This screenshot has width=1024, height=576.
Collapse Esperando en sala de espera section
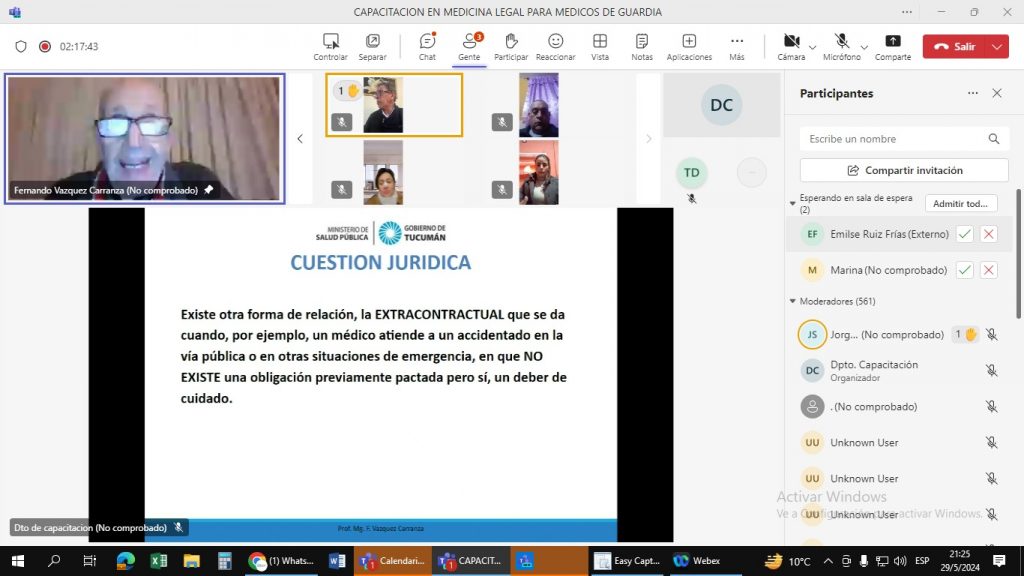[793, 203]
